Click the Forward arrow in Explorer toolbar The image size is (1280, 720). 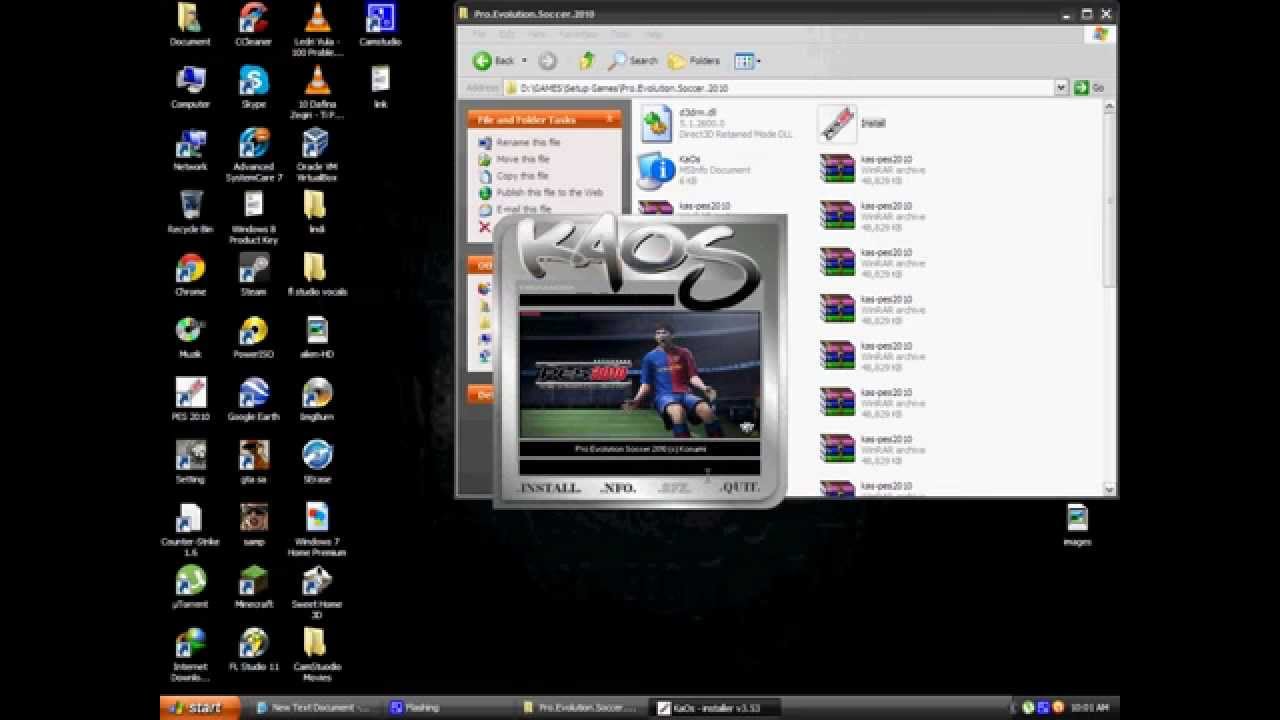[x=547, y=61]
